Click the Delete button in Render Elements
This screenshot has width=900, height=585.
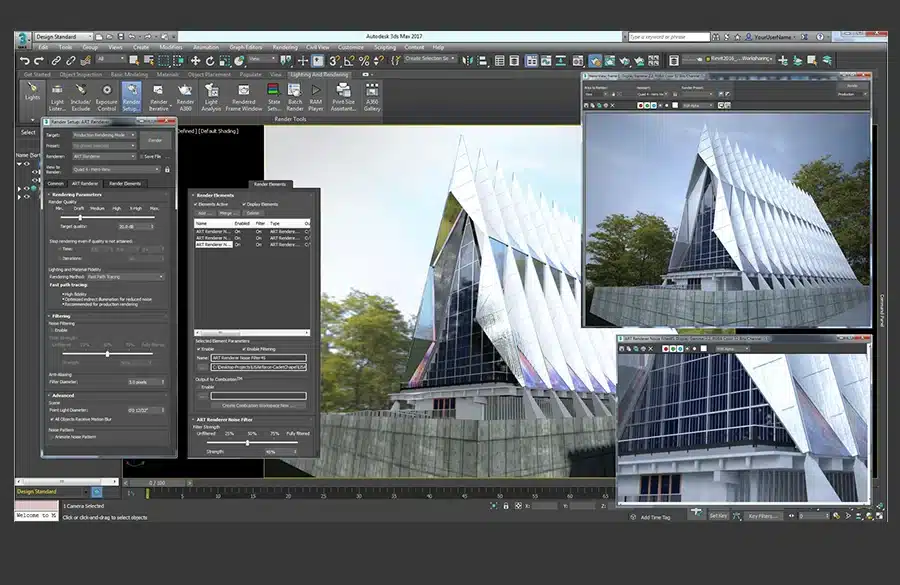[253, 213]
